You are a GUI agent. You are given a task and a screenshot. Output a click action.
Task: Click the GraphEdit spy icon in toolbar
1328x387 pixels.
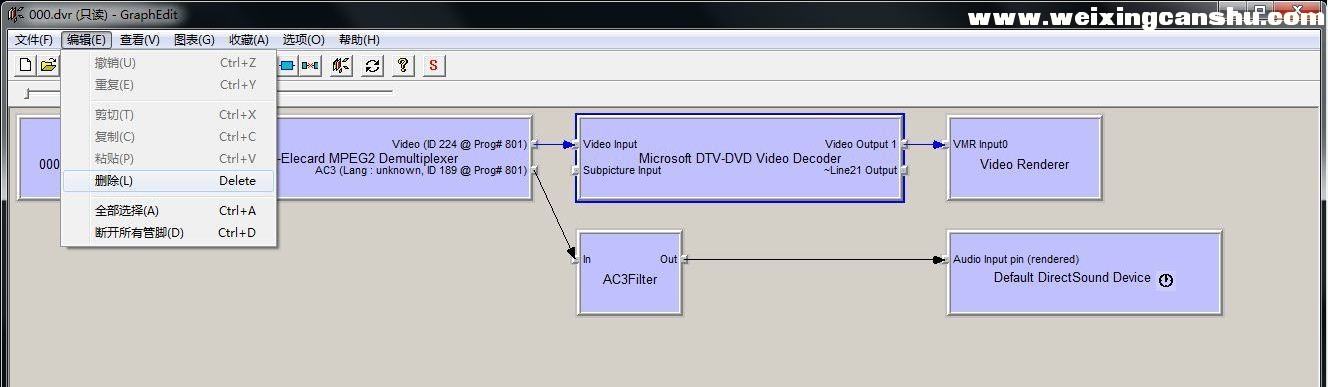pyautogui.click(x=341, y=66)
